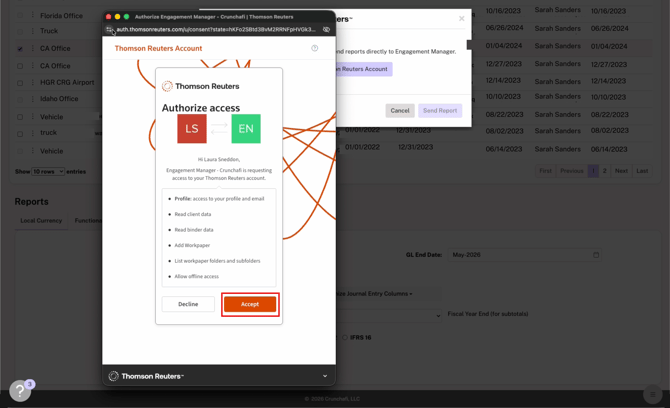
Task: Select current page 1 in pagination
Action: [x=593, y=171]
